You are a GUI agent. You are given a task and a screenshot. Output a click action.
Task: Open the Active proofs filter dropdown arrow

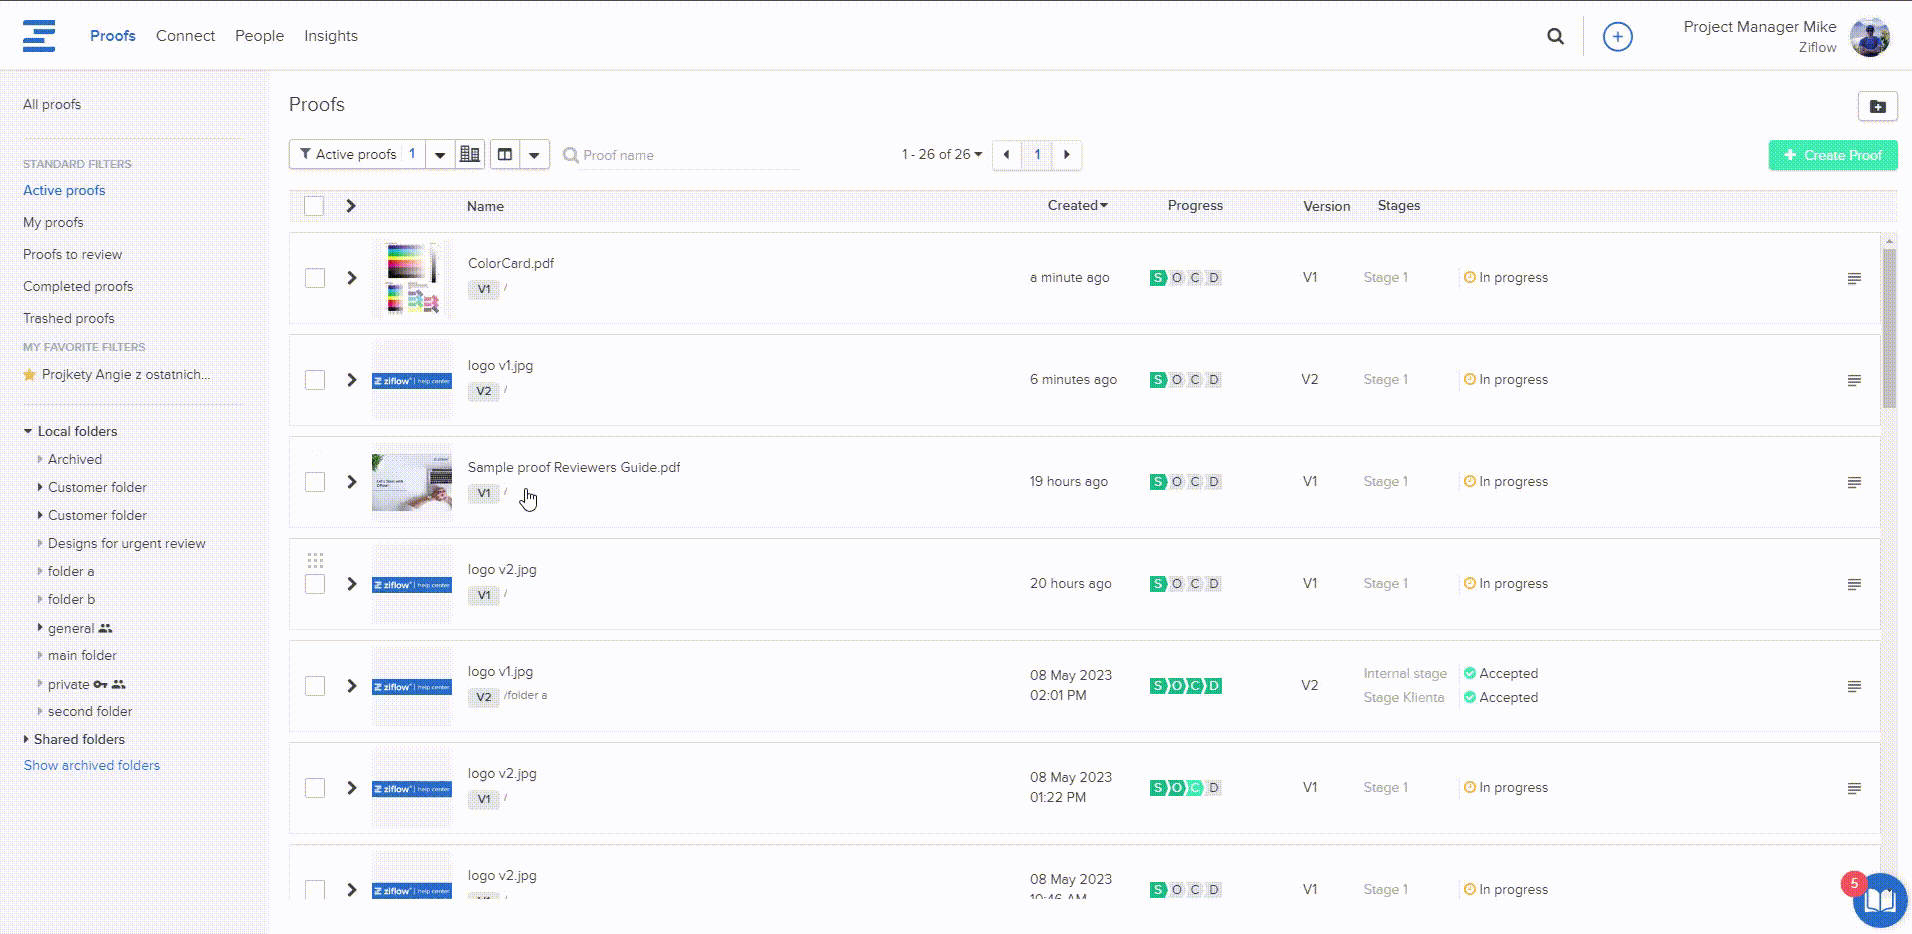tap(440, 154)
